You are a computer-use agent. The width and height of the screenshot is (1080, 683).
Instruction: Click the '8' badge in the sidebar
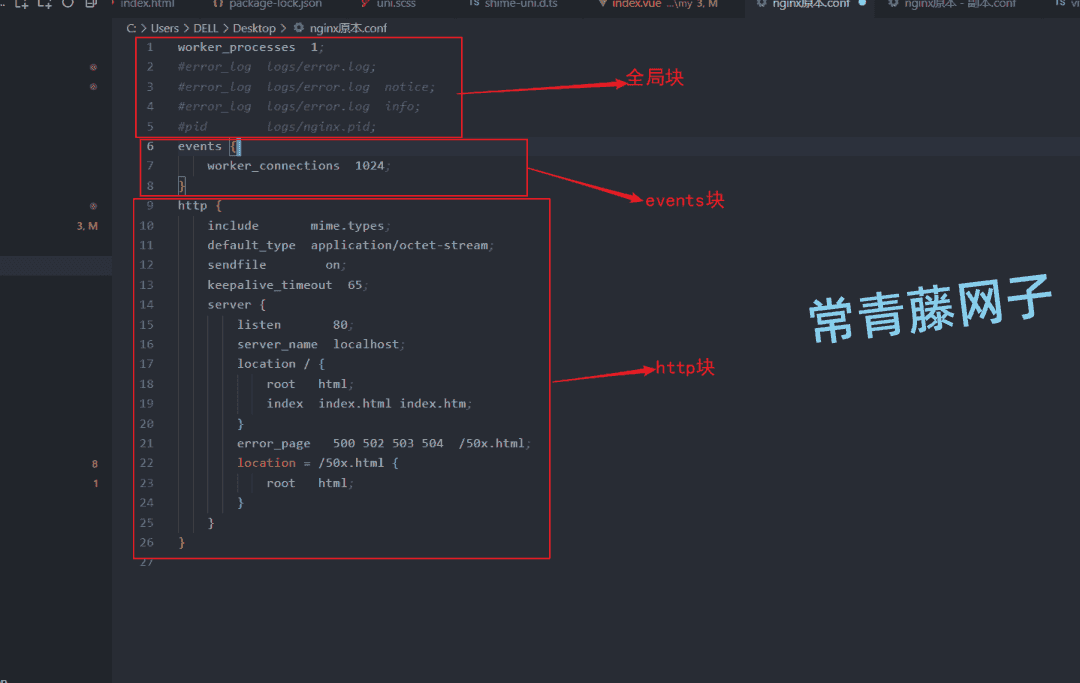coord(95,464)
